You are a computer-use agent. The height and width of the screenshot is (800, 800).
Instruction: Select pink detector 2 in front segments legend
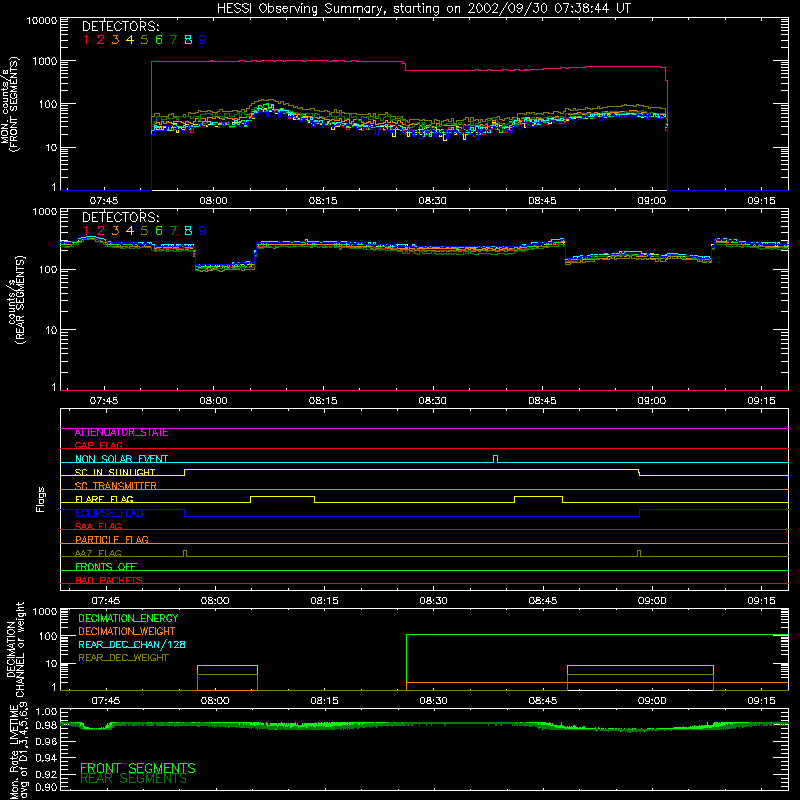click(101, 40)
